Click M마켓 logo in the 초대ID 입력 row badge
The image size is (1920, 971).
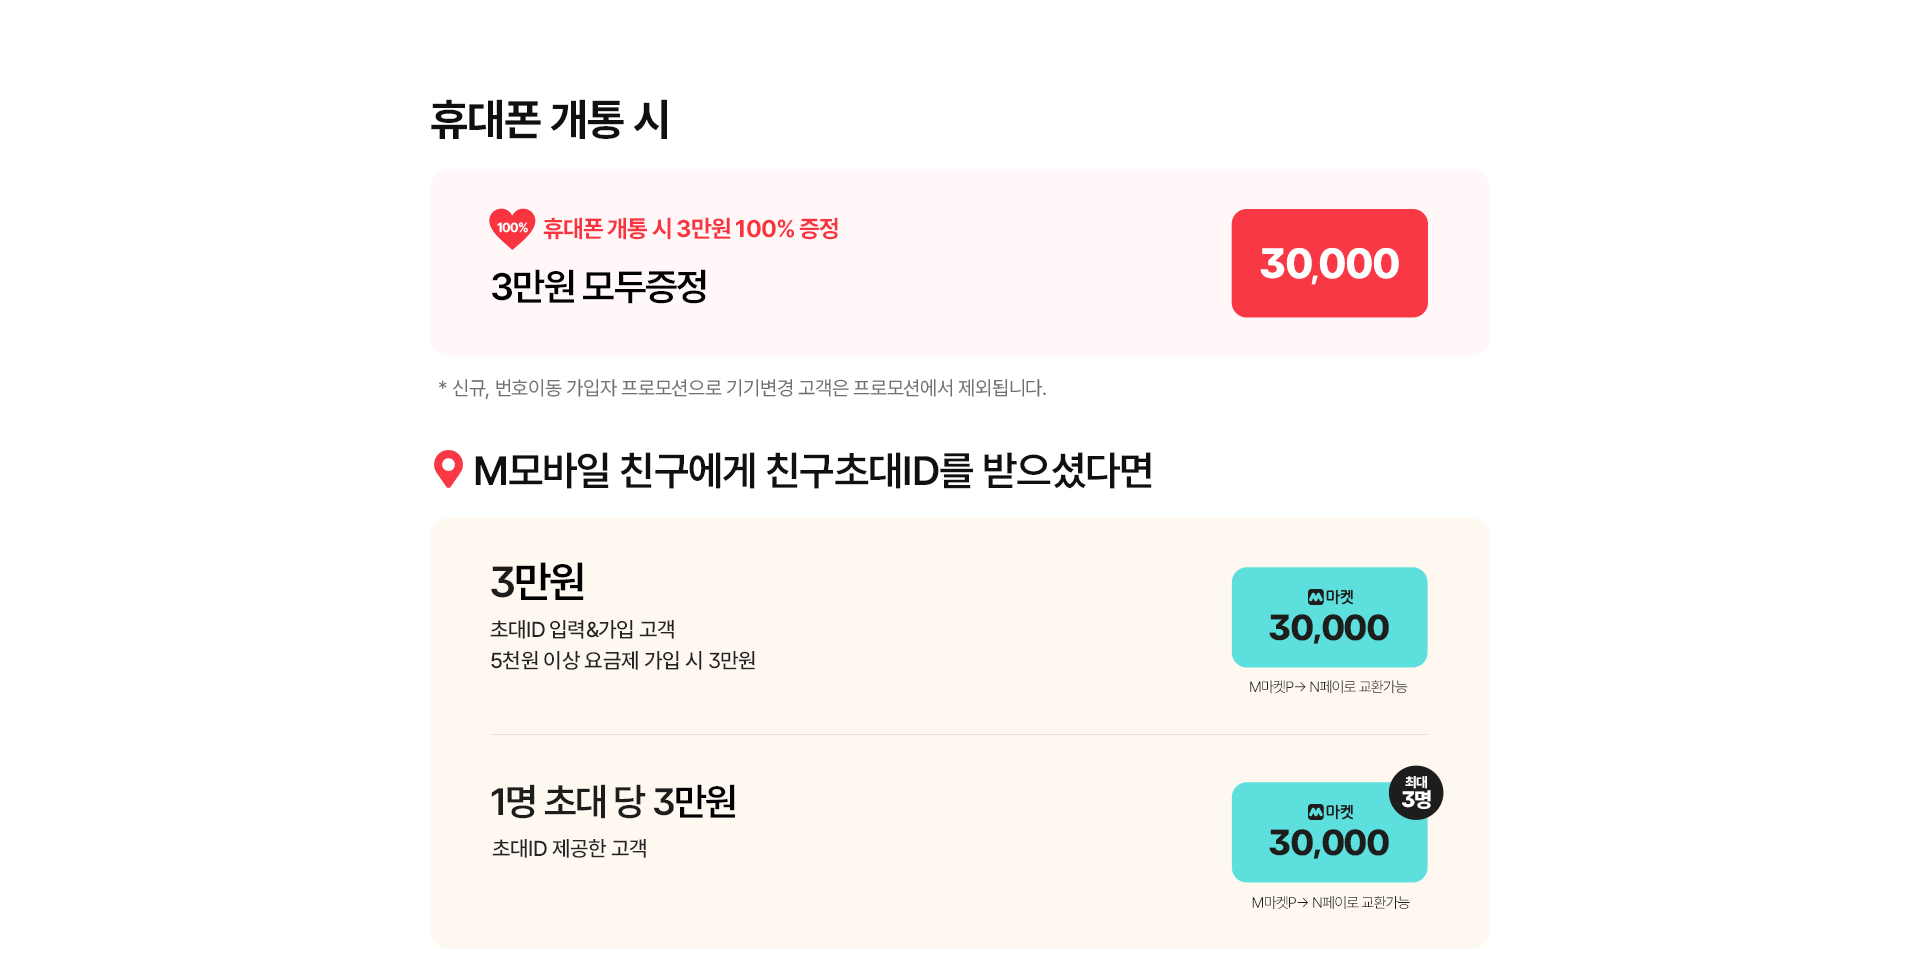pyautogui.click(x=1330, y=597)
